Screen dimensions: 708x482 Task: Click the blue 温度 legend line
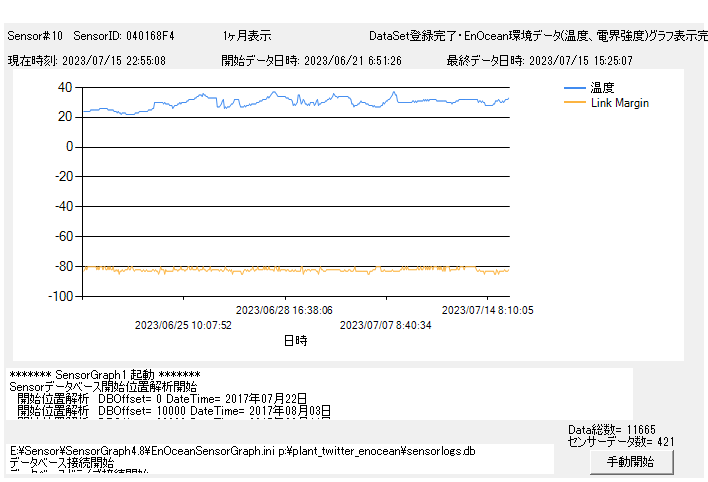coord(575,88)
